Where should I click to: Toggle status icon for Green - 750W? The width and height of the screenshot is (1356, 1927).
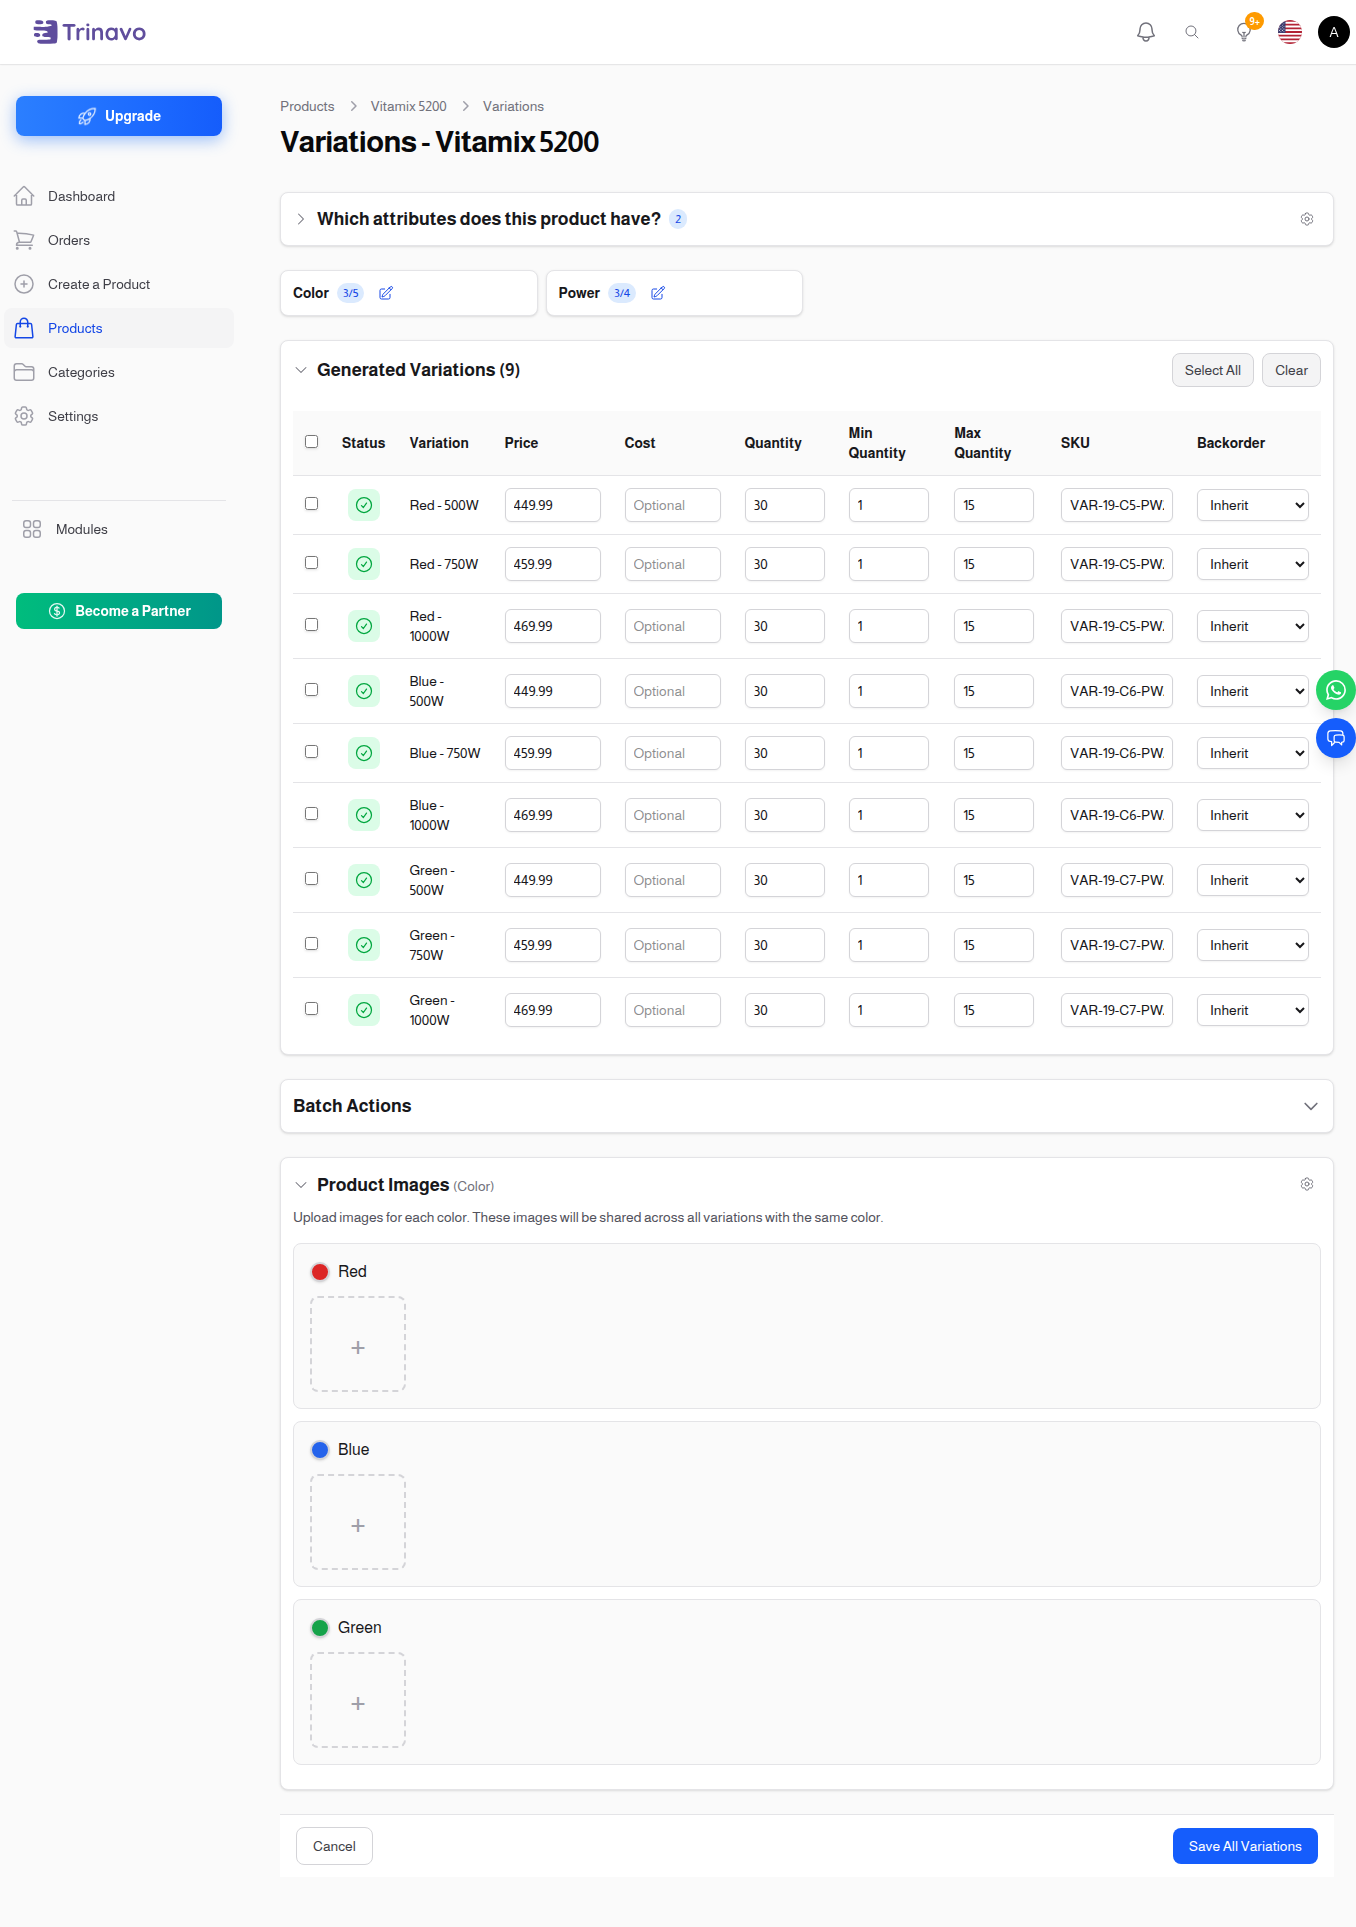pos(364,945)
